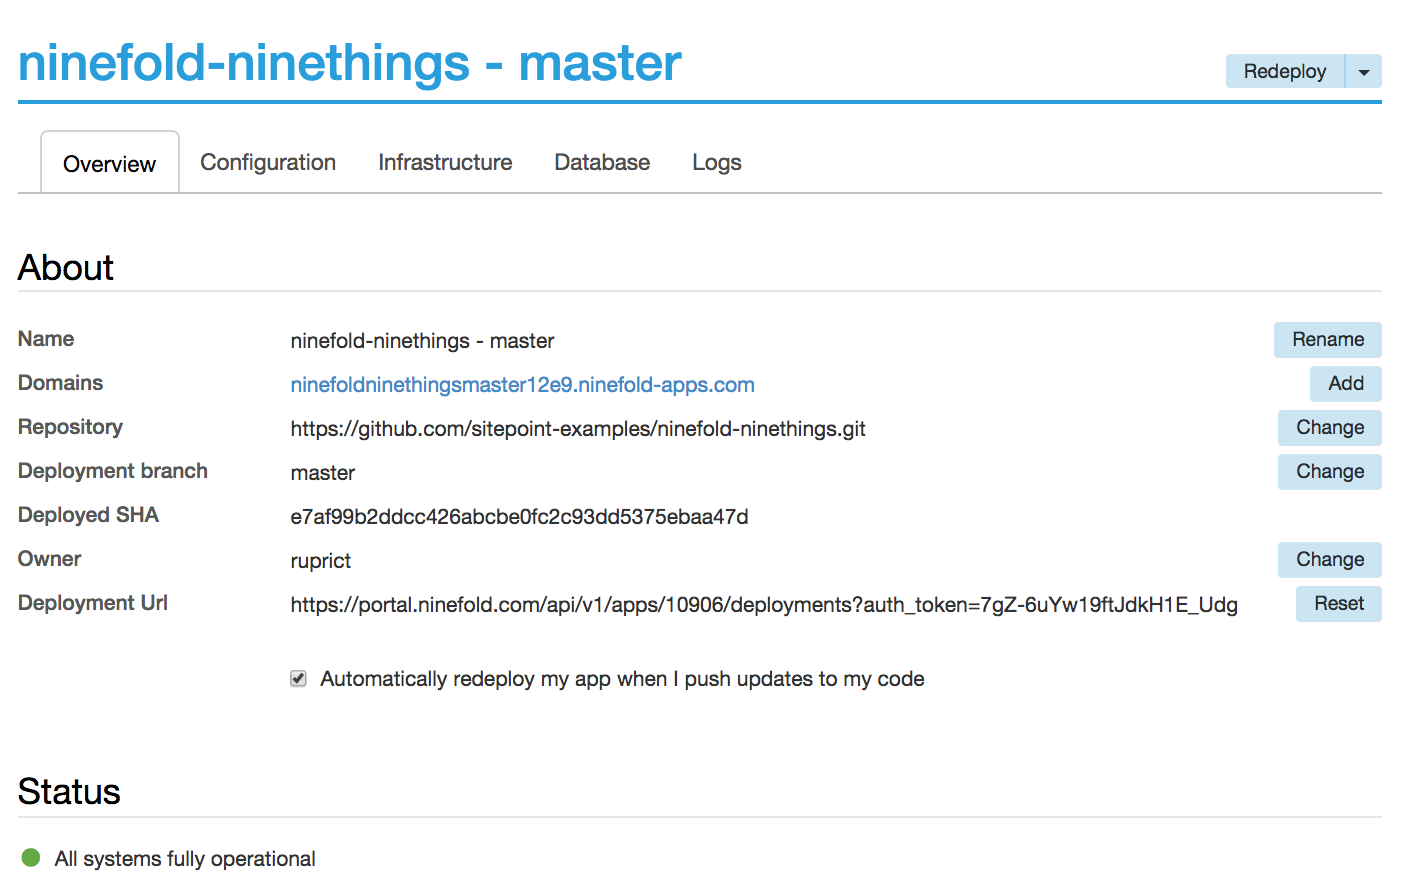Stay on the Overview tab

coord(109,161)
